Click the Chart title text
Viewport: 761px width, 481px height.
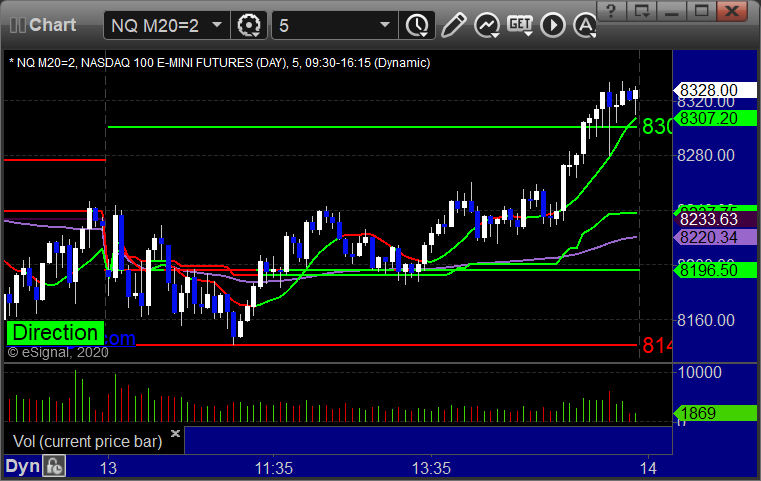[x=52, y=25]
